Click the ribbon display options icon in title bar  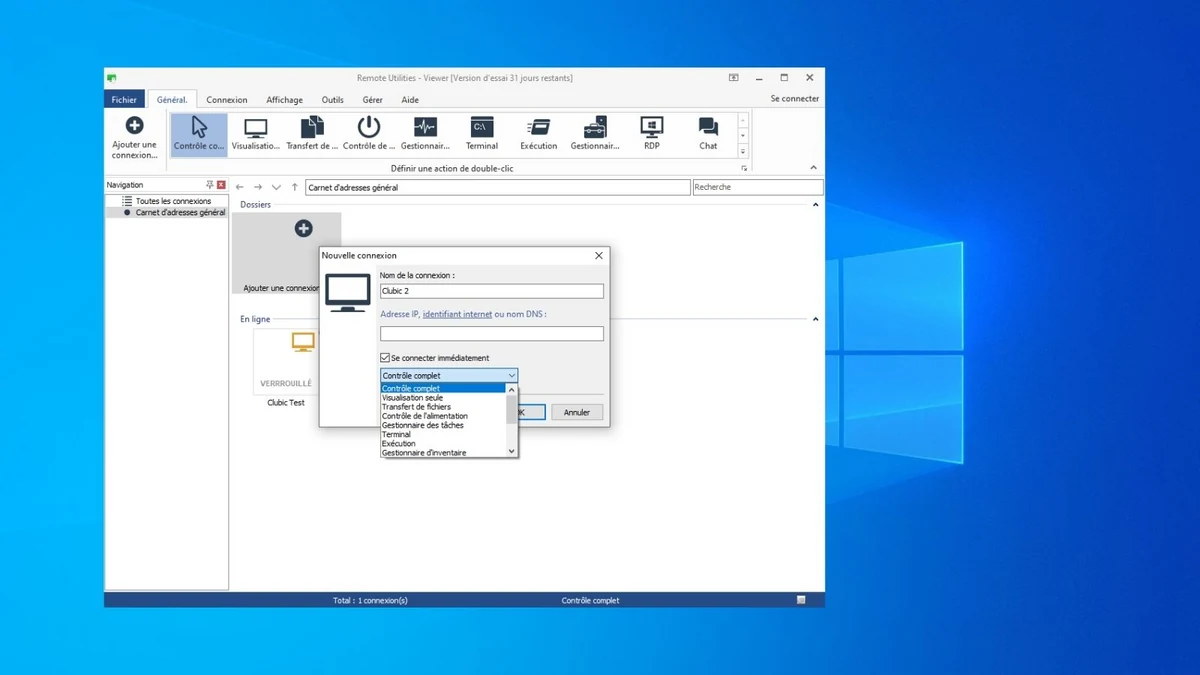pyautogui.click(x=733, y=78)
